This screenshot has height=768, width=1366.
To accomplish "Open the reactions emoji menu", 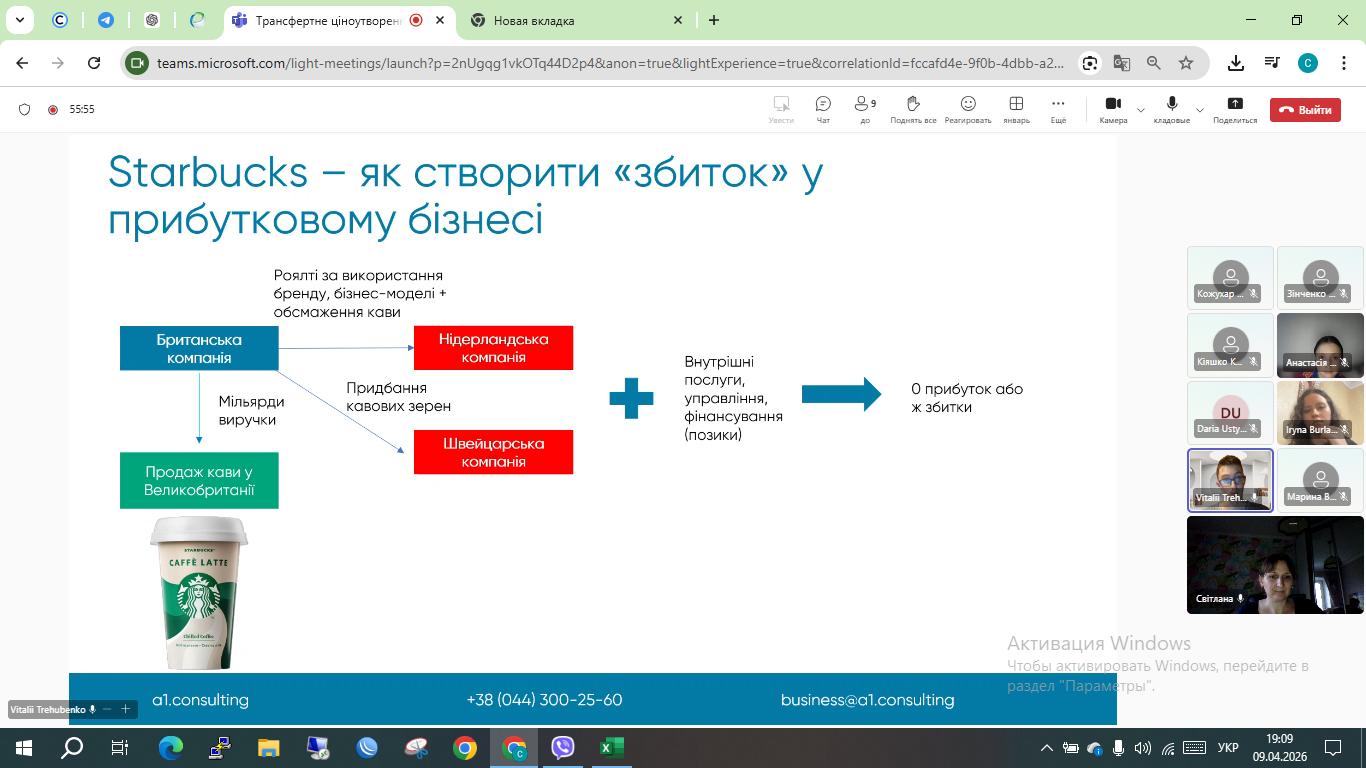I will click(x=967, y=108).
